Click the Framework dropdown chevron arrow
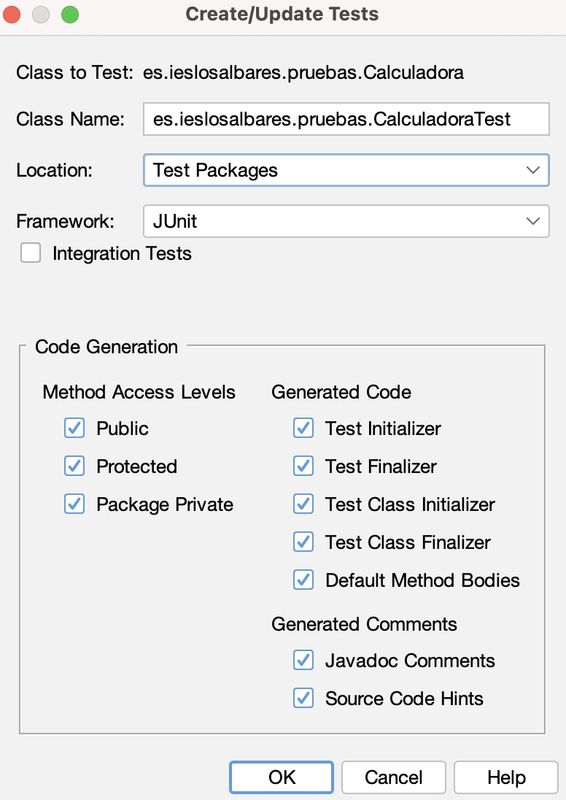Viewport: 566px width, 800px height. coord(533,221)
